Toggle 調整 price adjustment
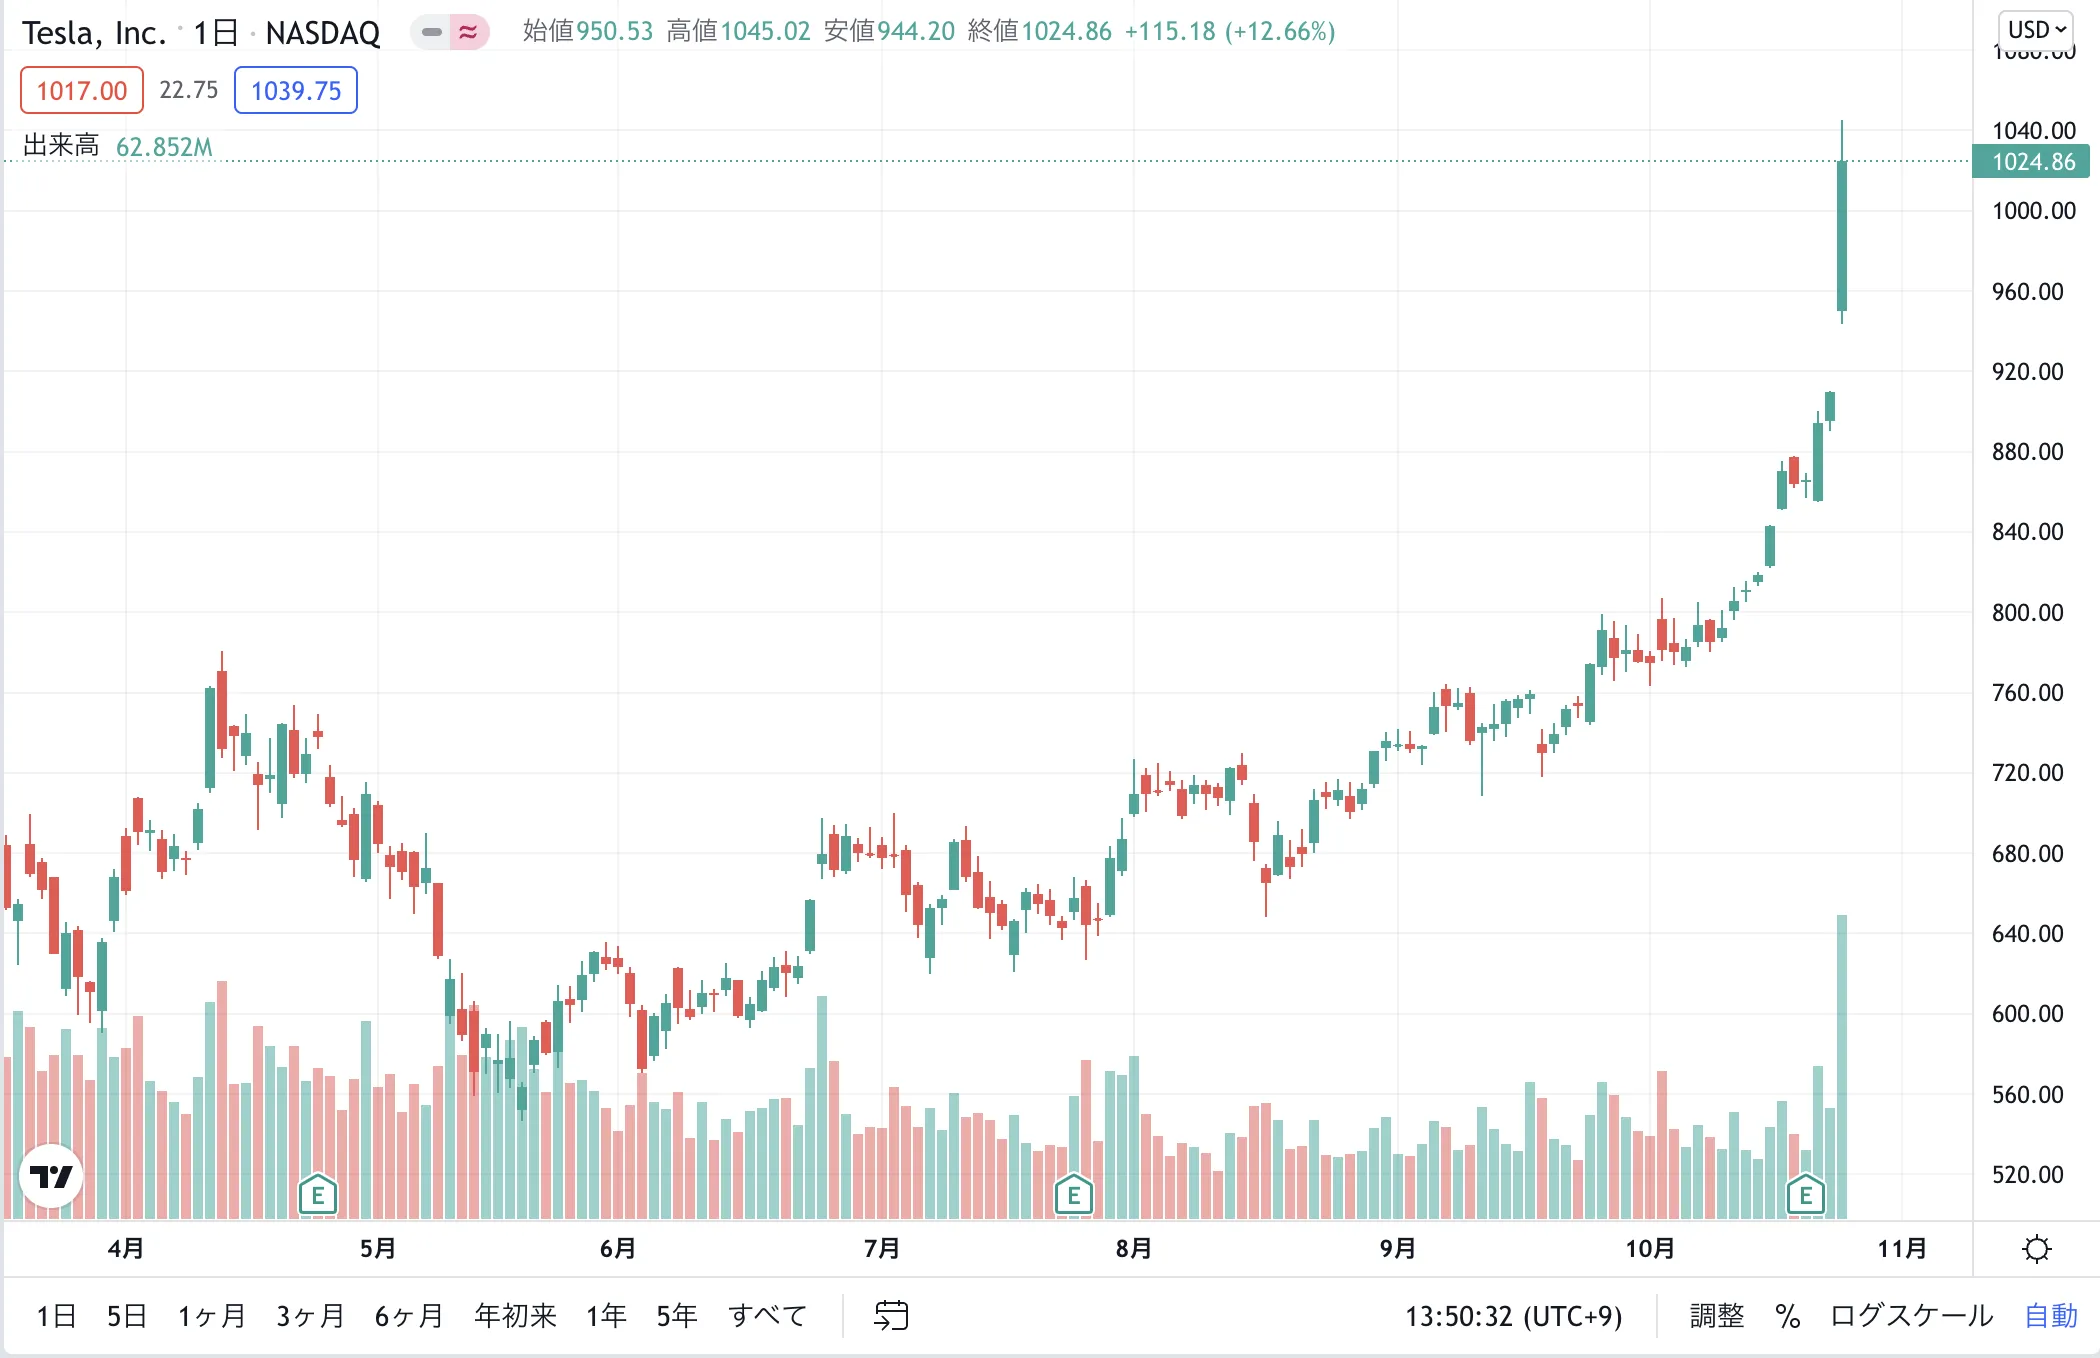The width and height of the screenshot is (2100, 1358). coord(1717,1316)
